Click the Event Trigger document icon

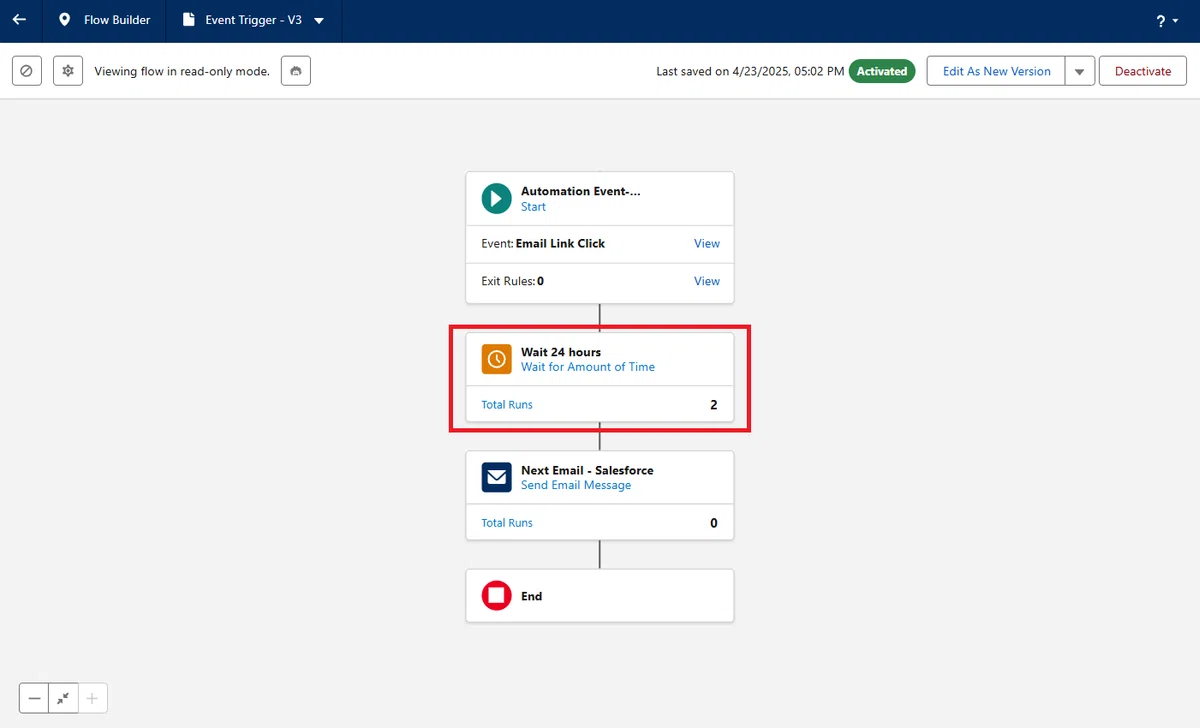click(x=188, y=20)
